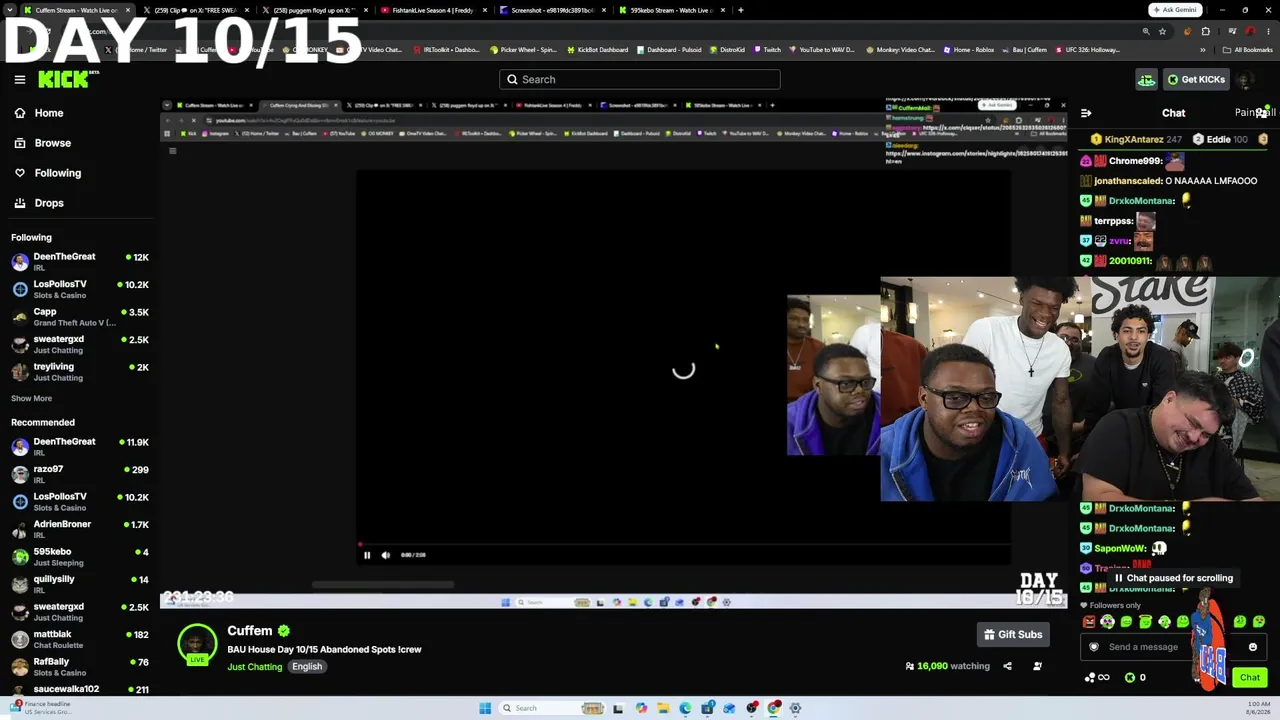Open the Cuffem channel name
The height and width of the screenshot is (720, 1280).
(250, 631)
